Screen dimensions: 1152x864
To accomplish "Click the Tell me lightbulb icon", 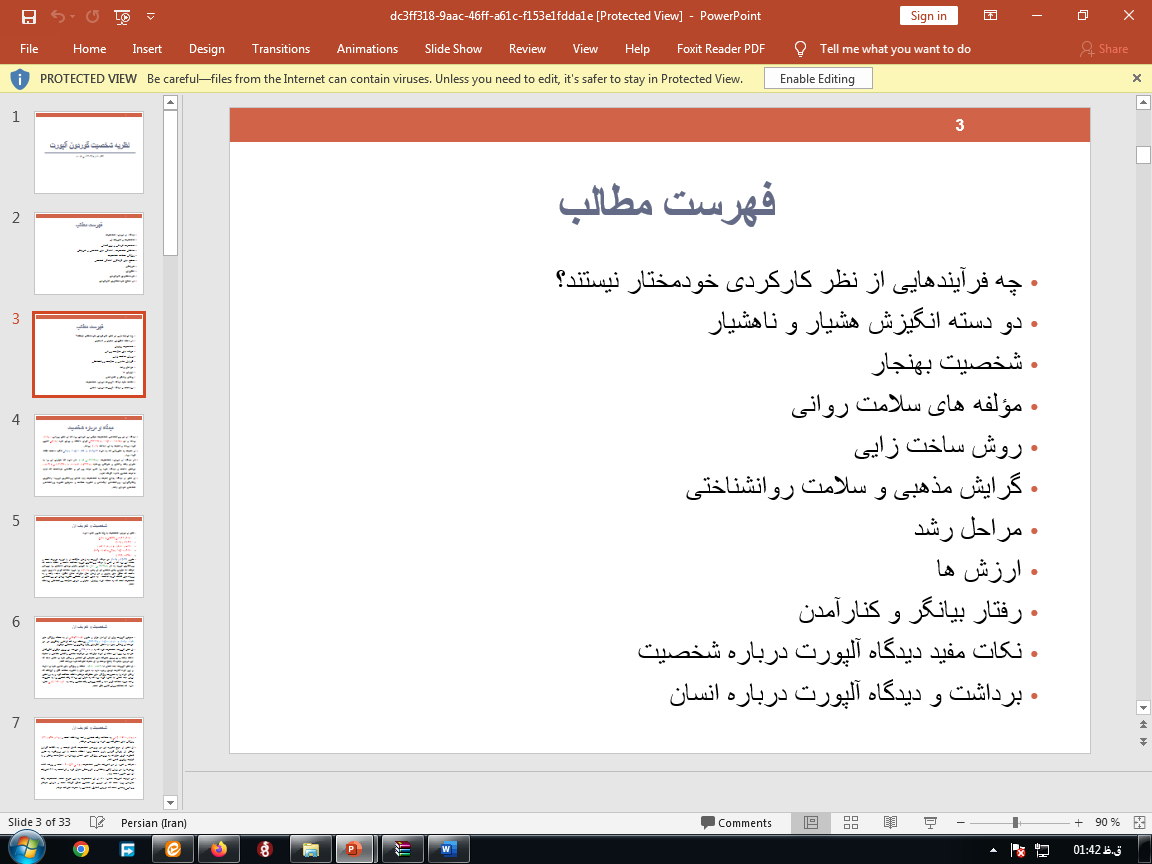I will tap(801, 48).
